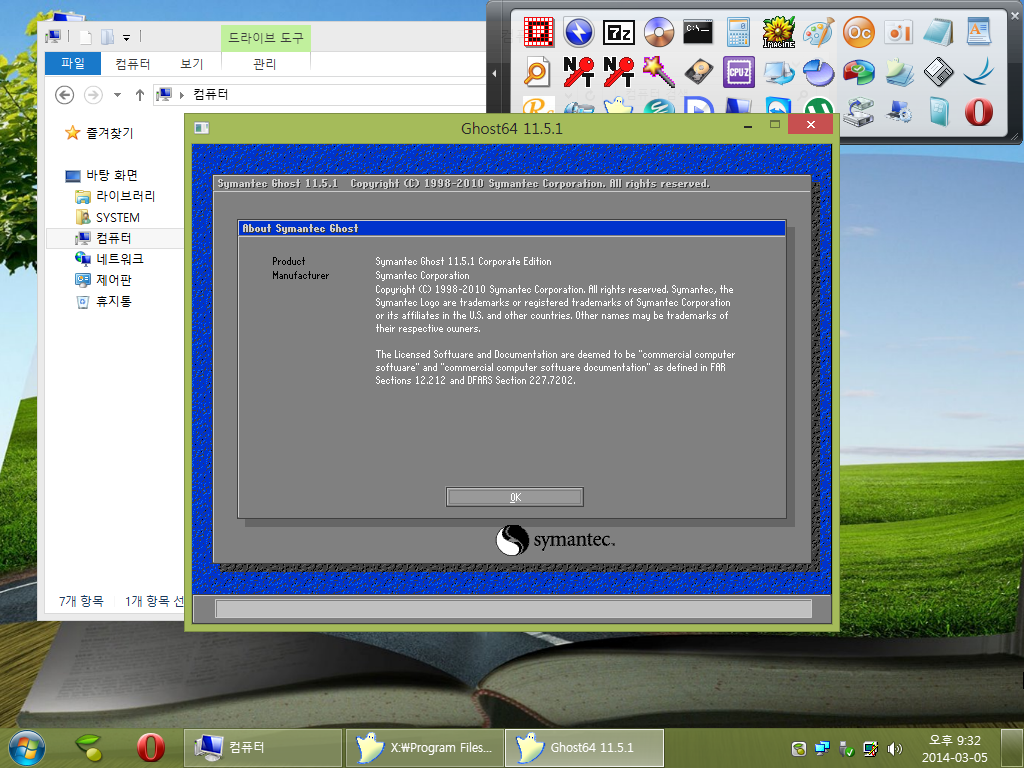Open 7-Zip from the launcher

click(x=618, y=32)
